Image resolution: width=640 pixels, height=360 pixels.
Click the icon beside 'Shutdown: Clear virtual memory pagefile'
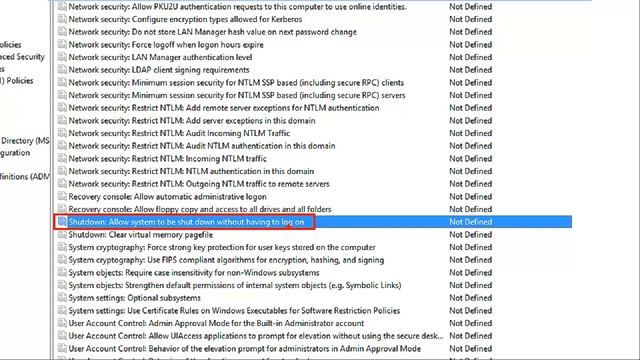(x=62, y=234)
